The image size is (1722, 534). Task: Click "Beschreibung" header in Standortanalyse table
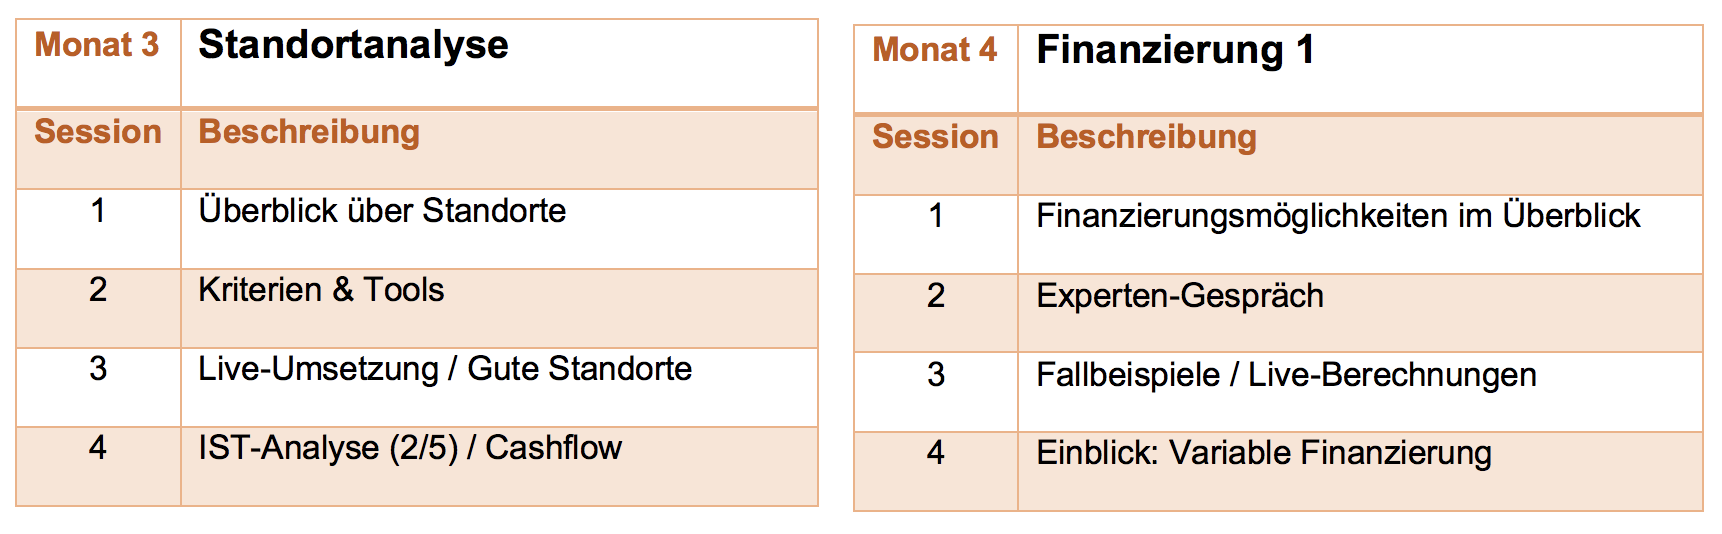tap(309, 132)
